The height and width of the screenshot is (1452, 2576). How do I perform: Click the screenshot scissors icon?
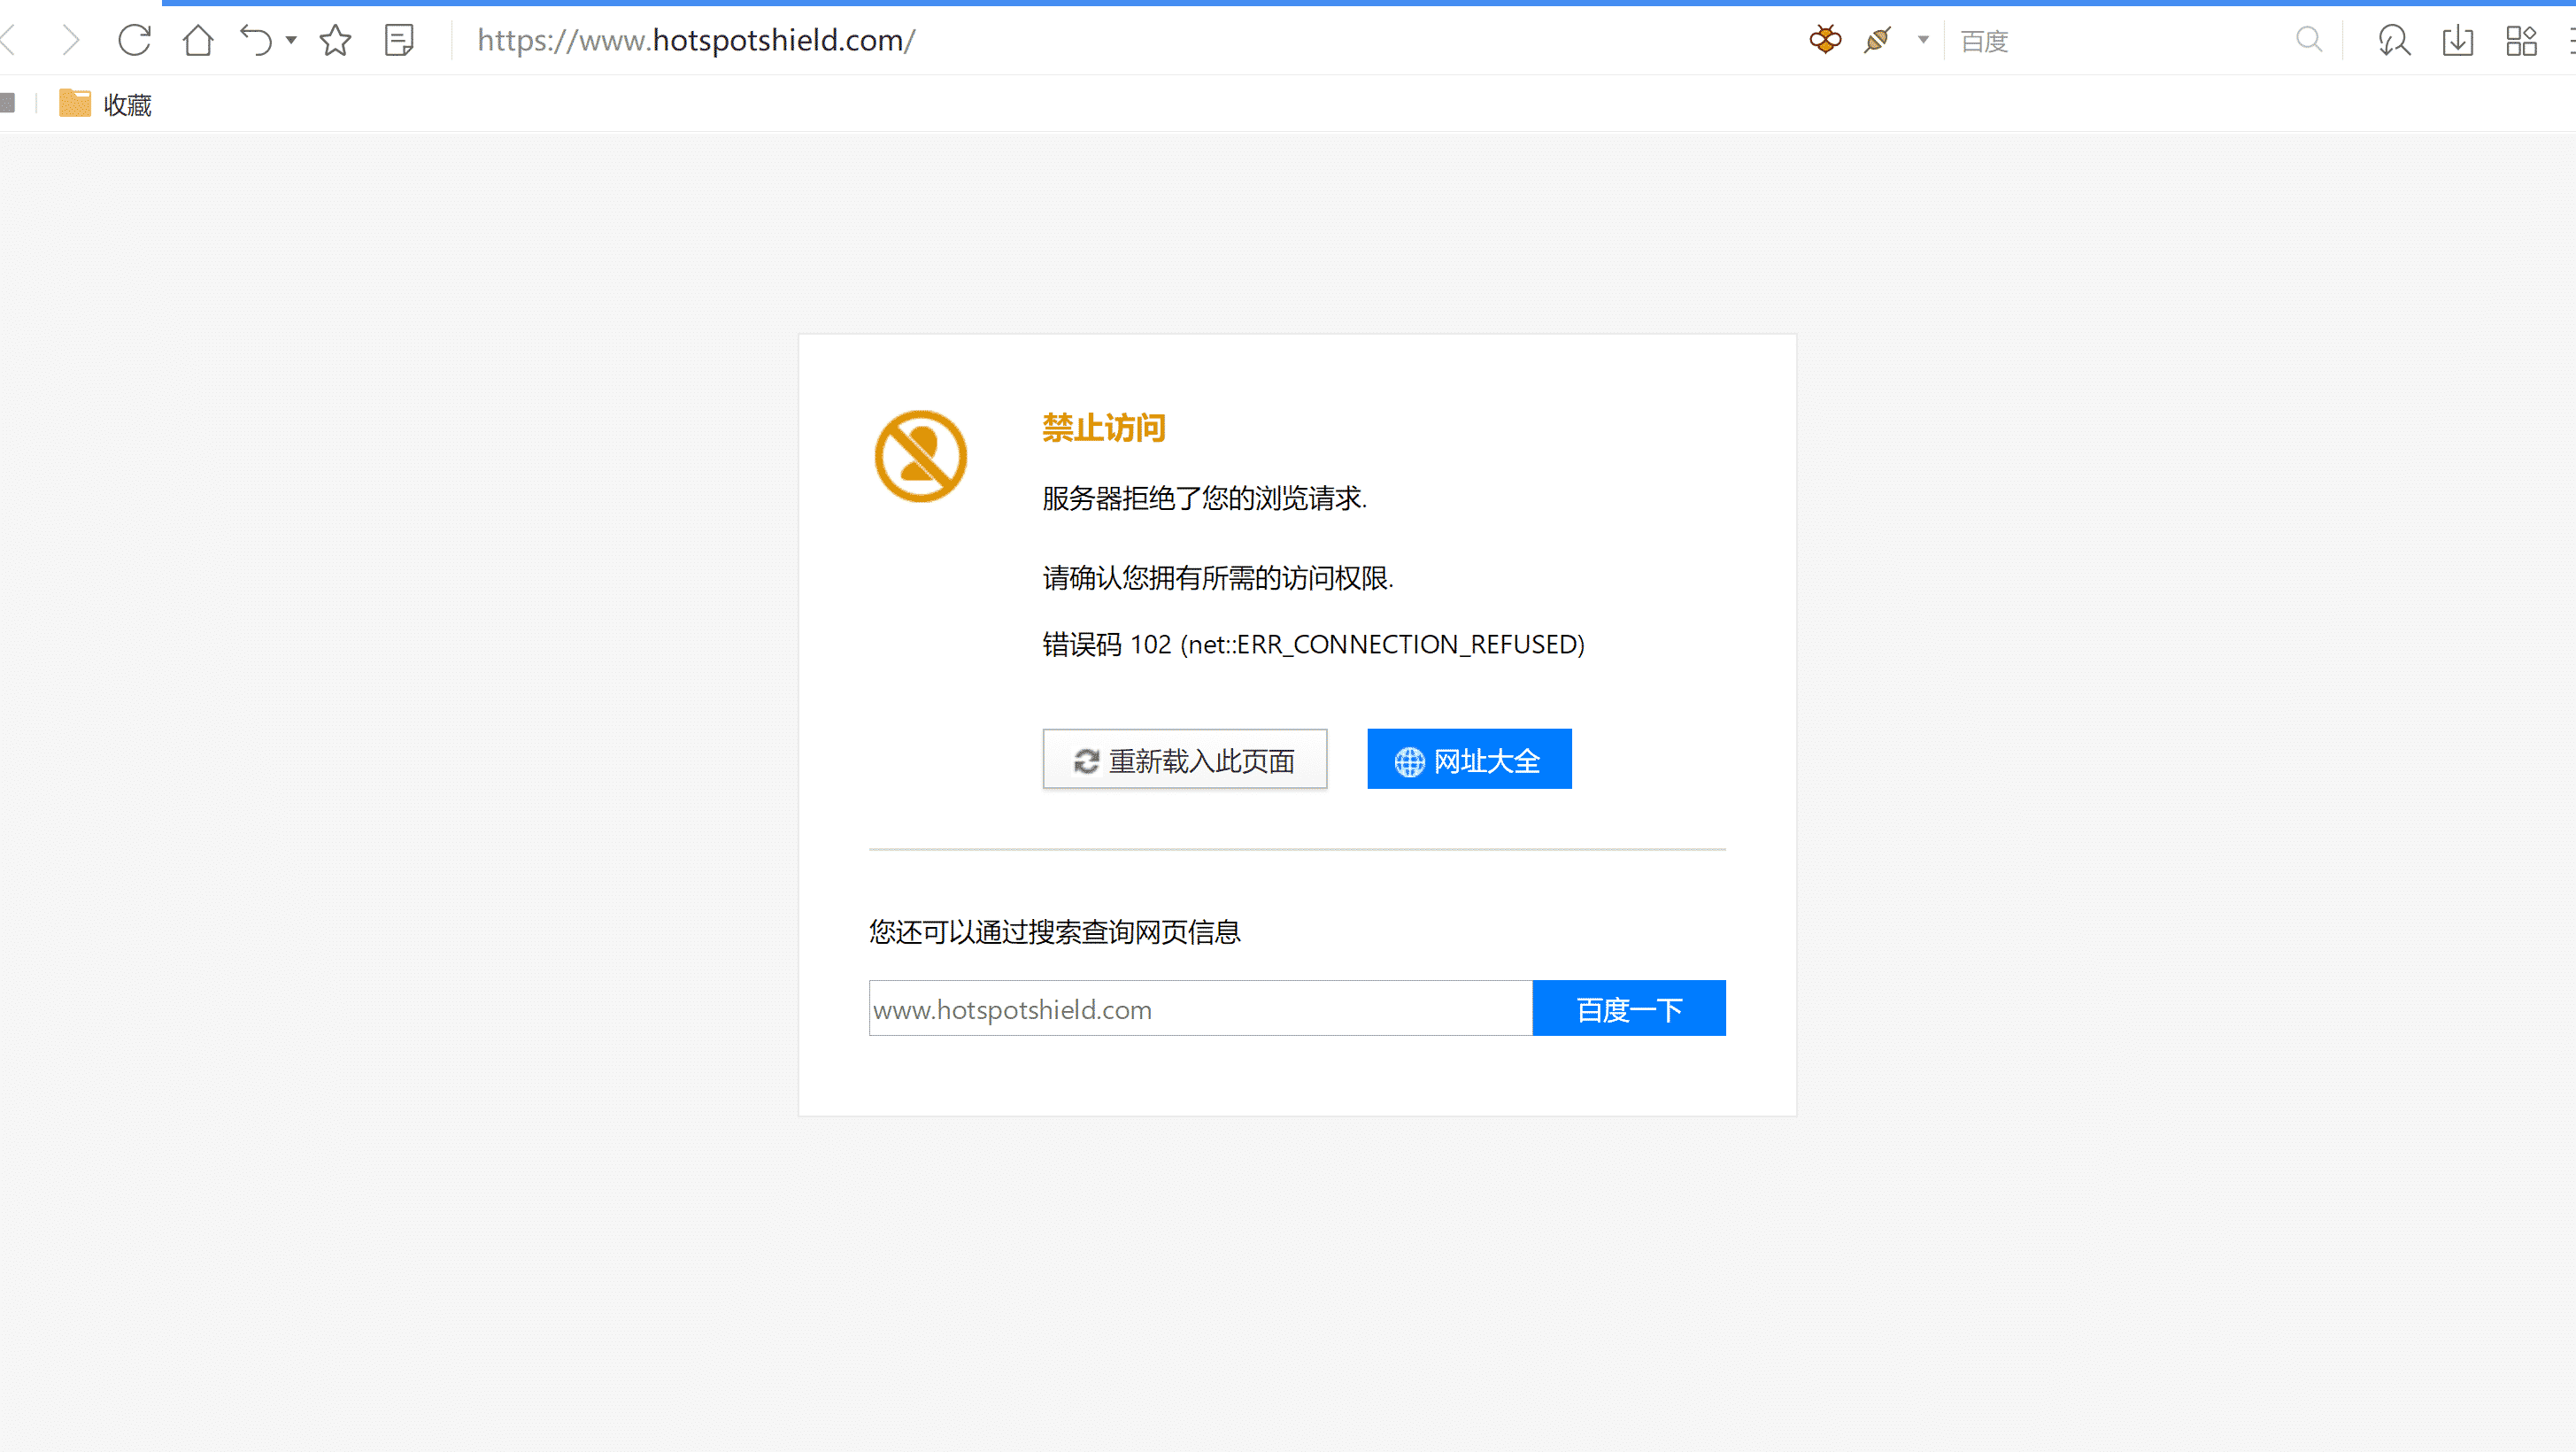[x=2394, y=41]
